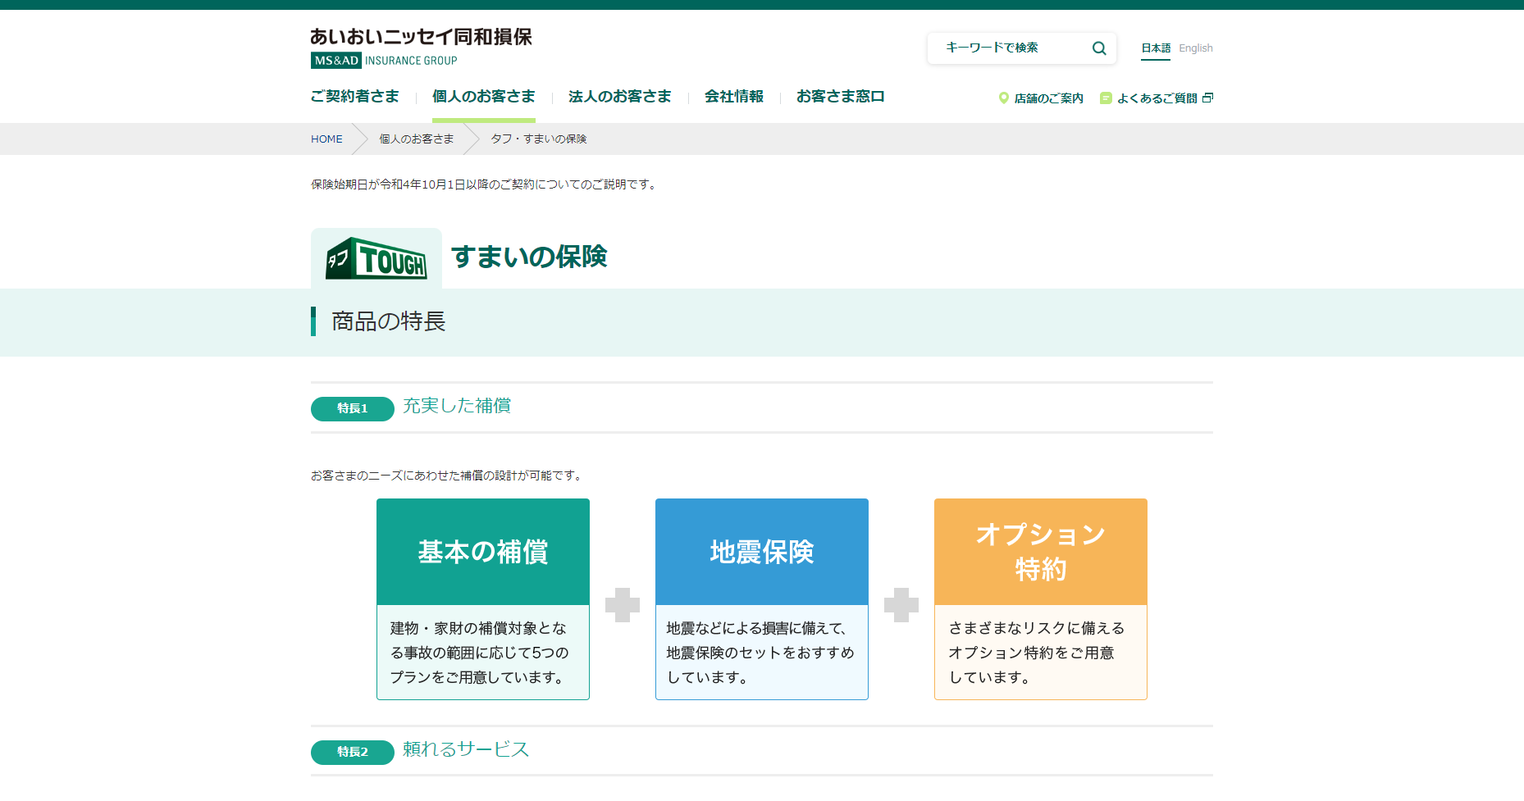Click the すまいの保険 title text
This screenshot has width=1524, height=801.
pos(529,257)
